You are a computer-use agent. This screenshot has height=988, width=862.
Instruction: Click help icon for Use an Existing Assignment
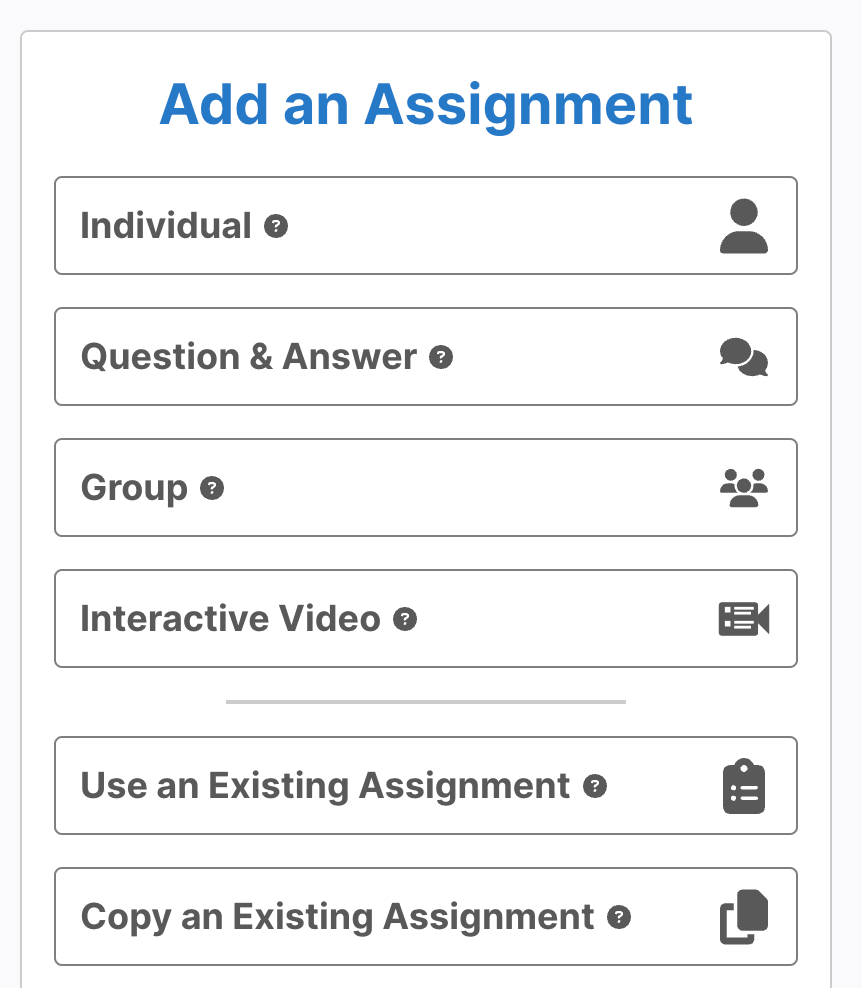595,786
